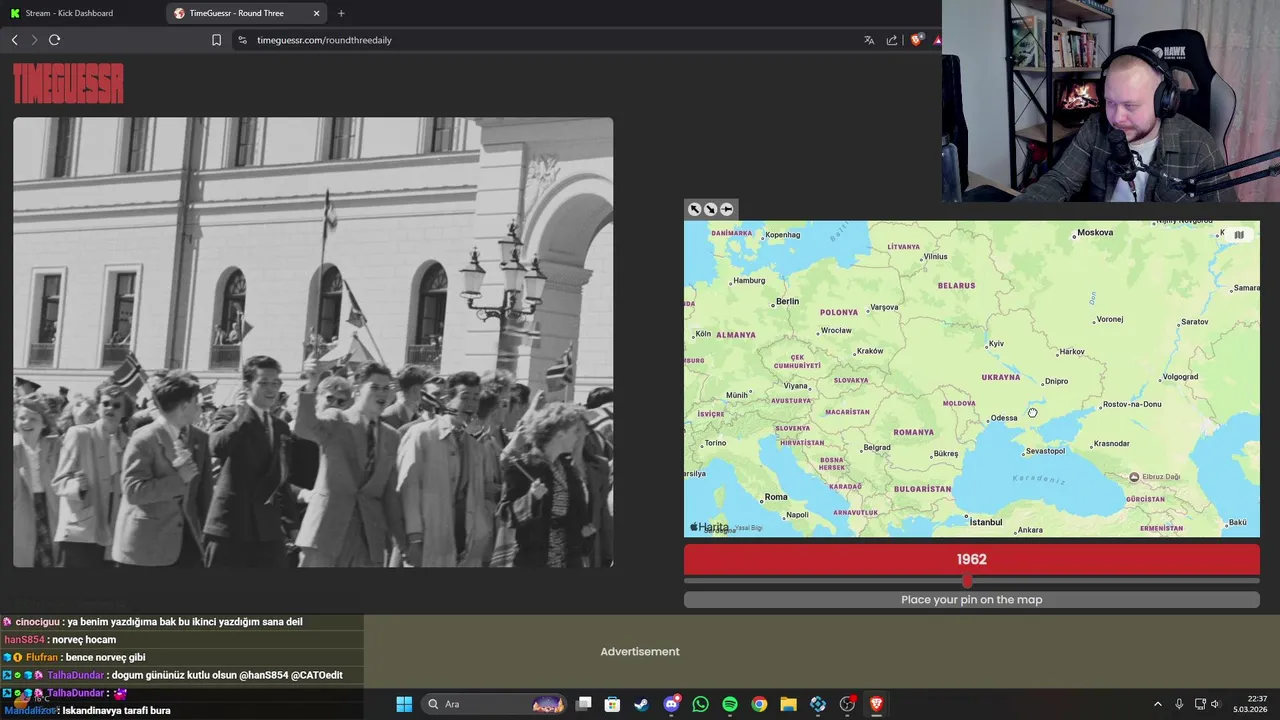Place pin on Moskova on the map
This screenshot has width=1280, height=720.
pos(1094,232)
